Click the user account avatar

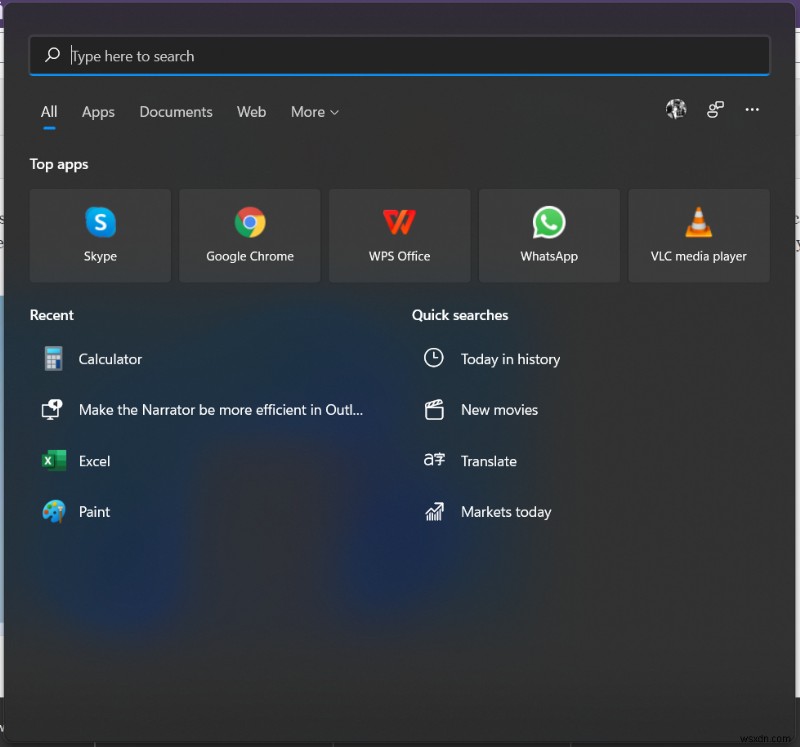676,109
